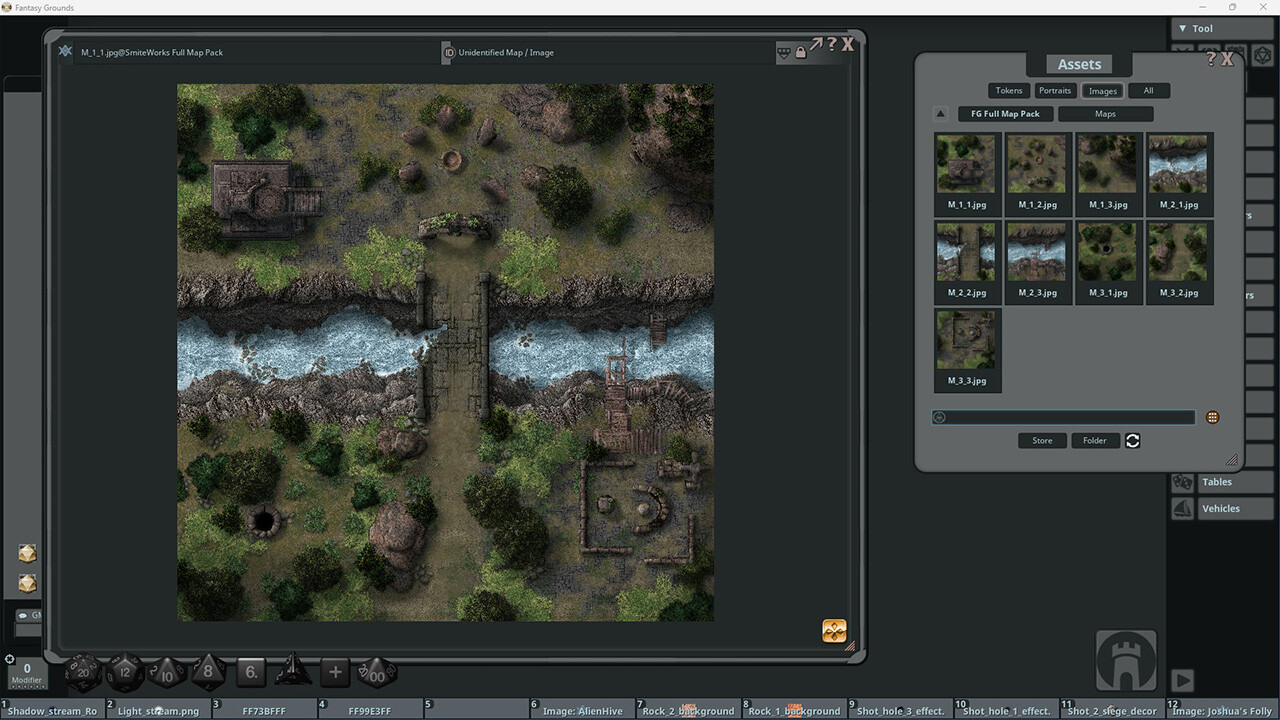
Task: Switch to the Portraits tab
Action: click(1055, 90)
